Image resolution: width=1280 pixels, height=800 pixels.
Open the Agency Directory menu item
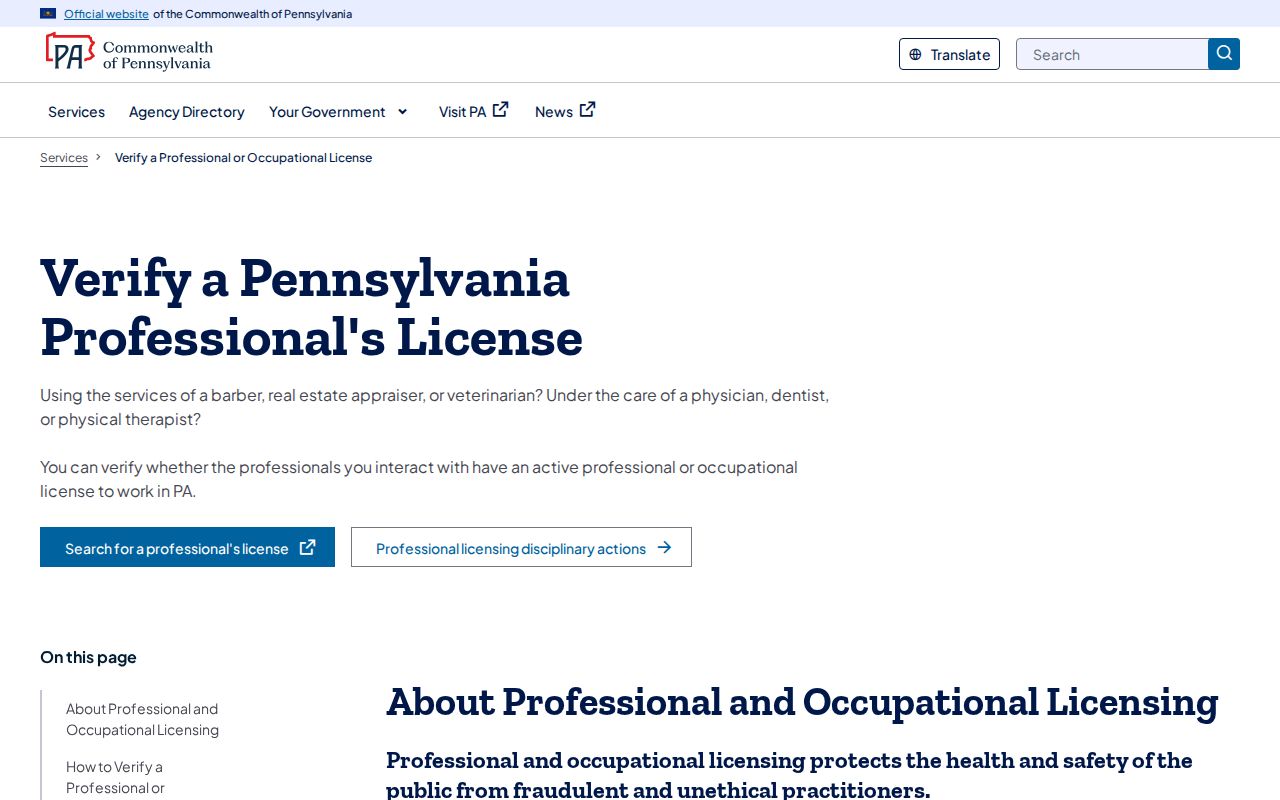click(187, 111)
